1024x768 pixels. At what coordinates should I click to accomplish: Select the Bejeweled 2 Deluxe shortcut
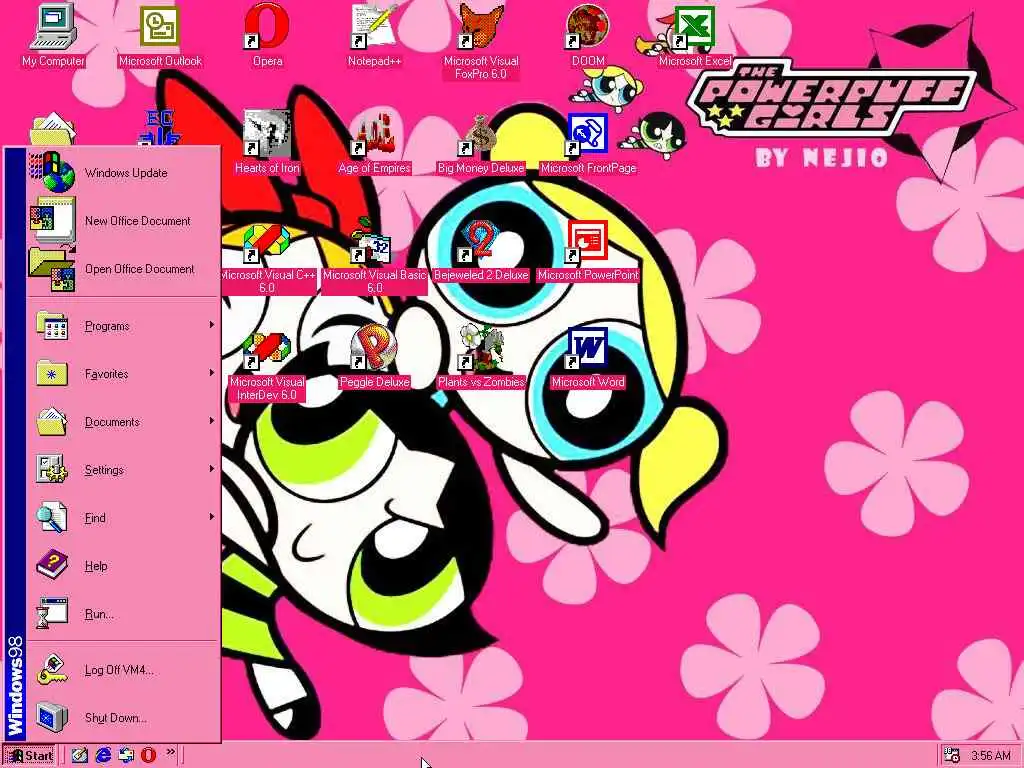pos(481,251)
